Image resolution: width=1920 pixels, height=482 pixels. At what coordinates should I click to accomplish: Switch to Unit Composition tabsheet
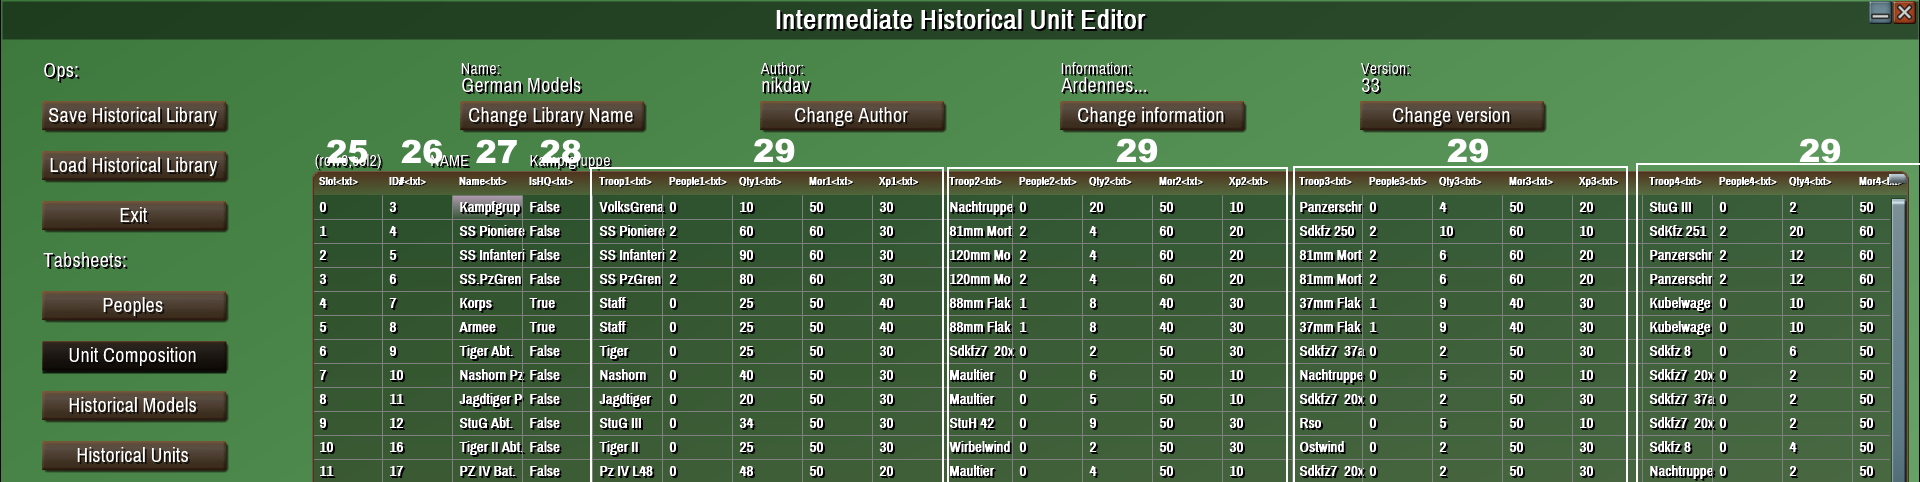click(x=134, y=356)
